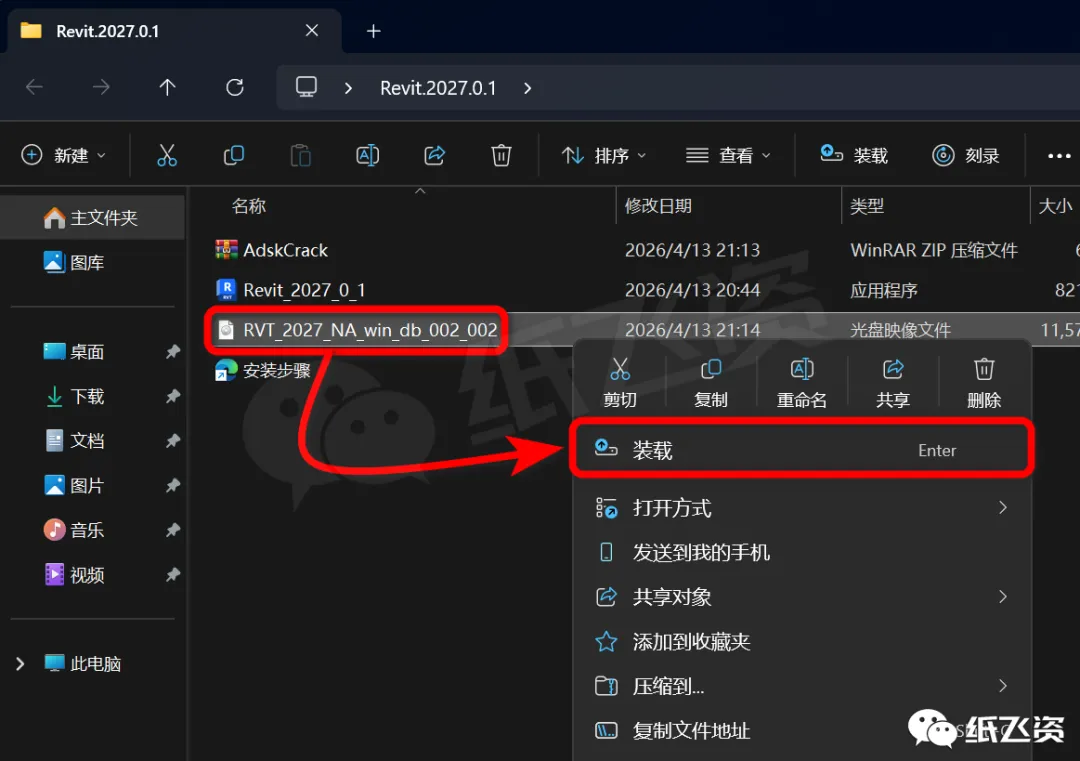Open the 新建 dropdown
Screen dimensions: 1080x761
coord(63,156)
